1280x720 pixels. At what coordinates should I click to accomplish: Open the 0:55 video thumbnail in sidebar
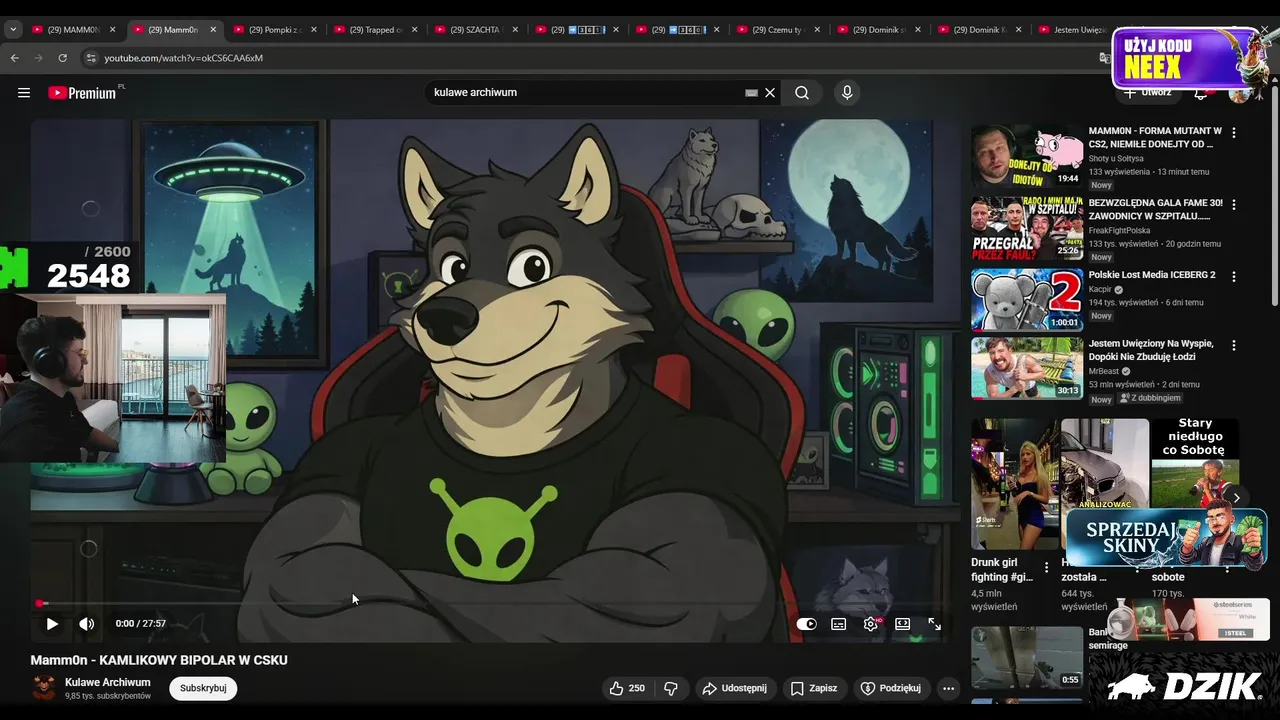coord(1027,657)
